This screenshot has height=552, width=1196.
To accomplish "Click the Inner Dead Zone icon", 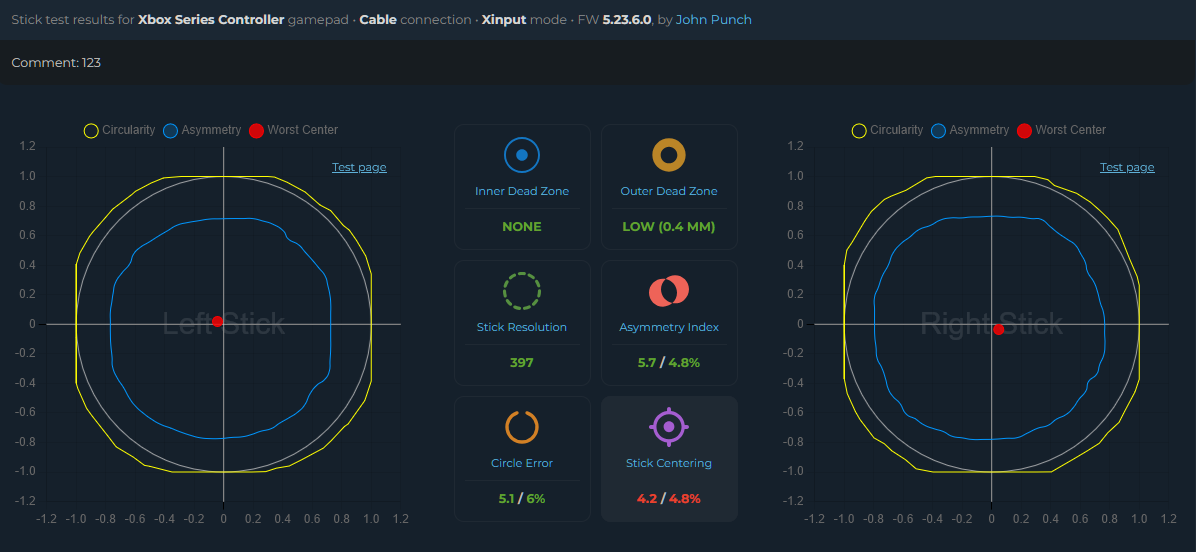I will point(522,155).
